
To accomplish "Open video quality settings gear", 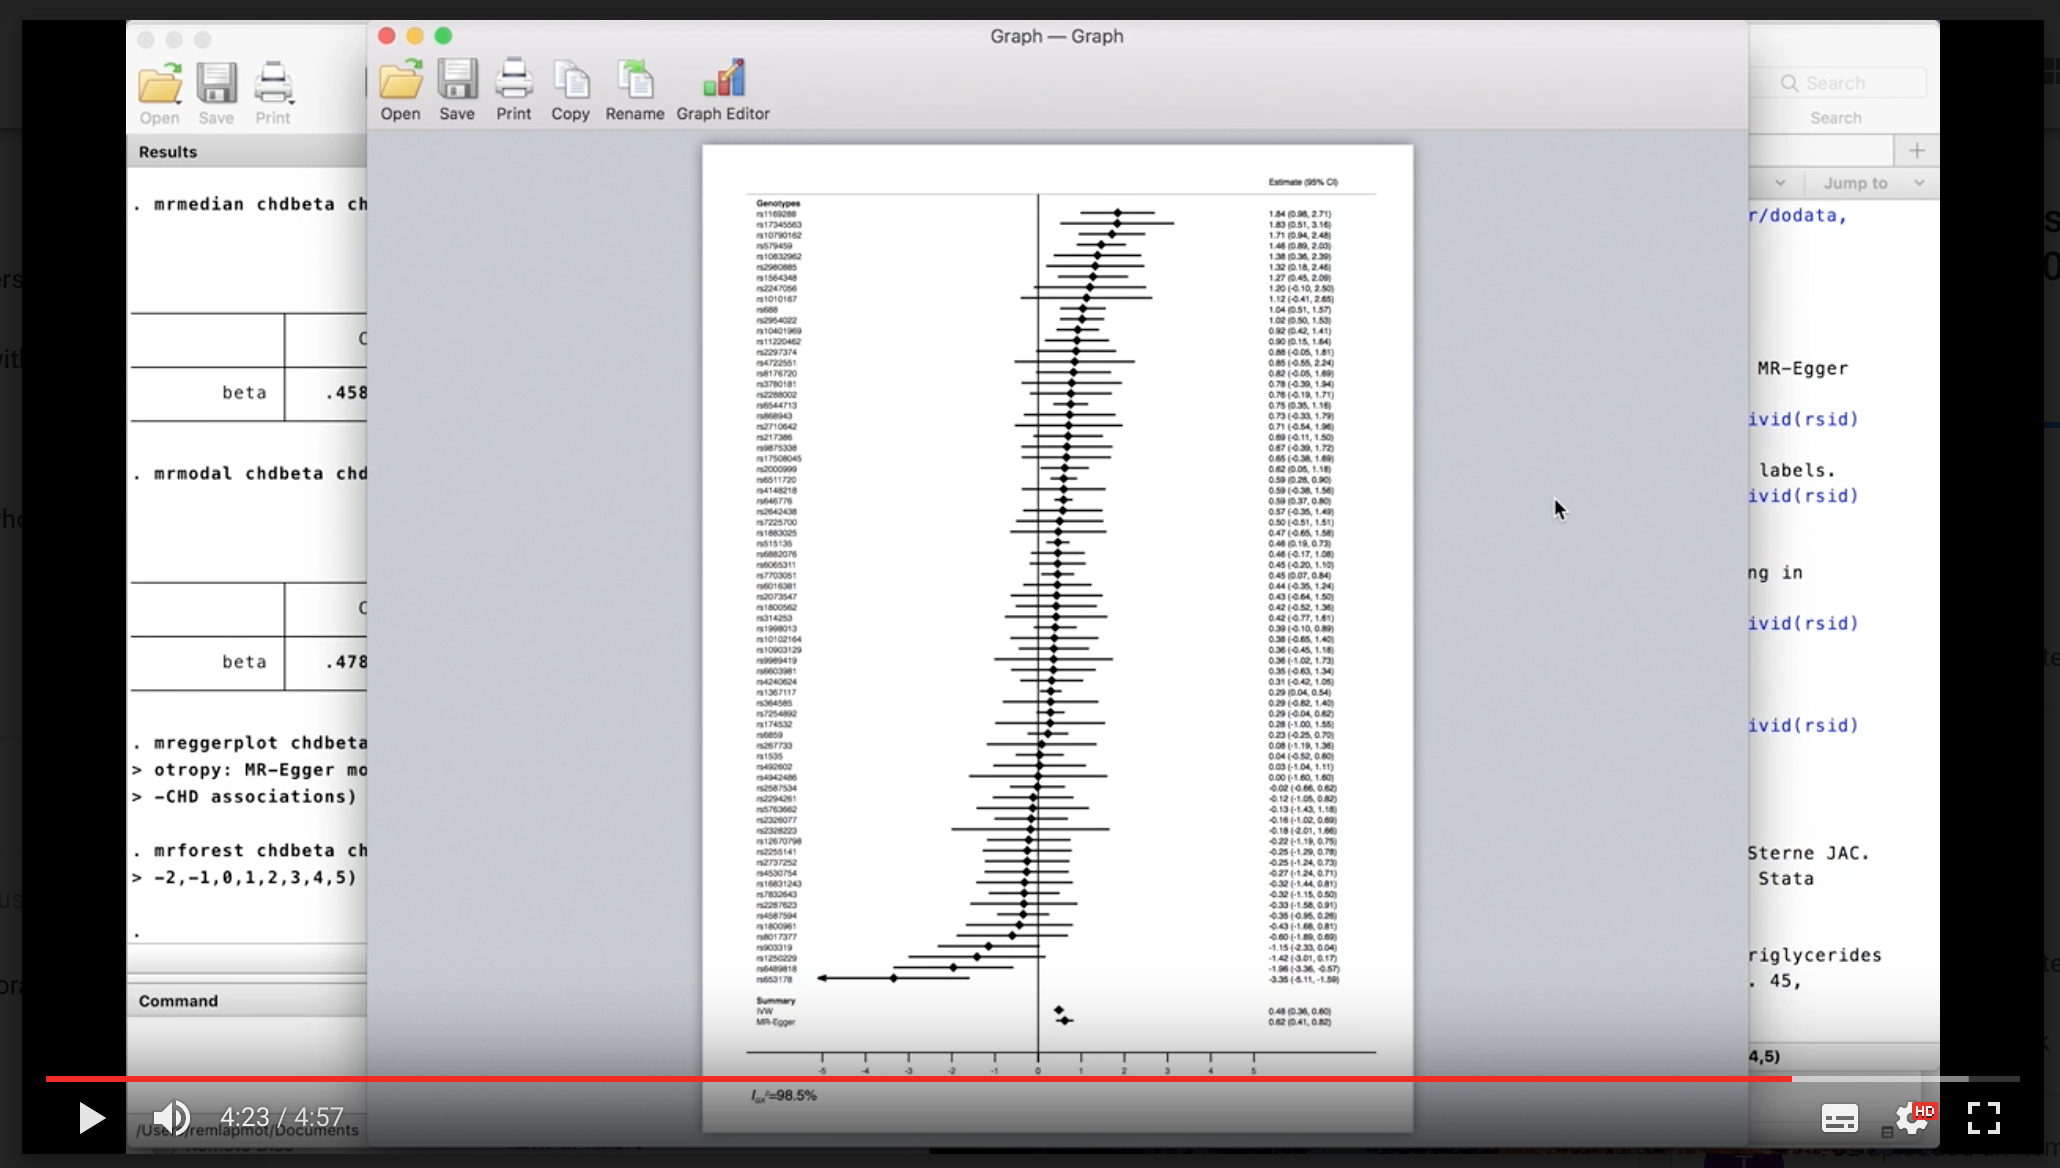I will click(x=1911, y=1118).
